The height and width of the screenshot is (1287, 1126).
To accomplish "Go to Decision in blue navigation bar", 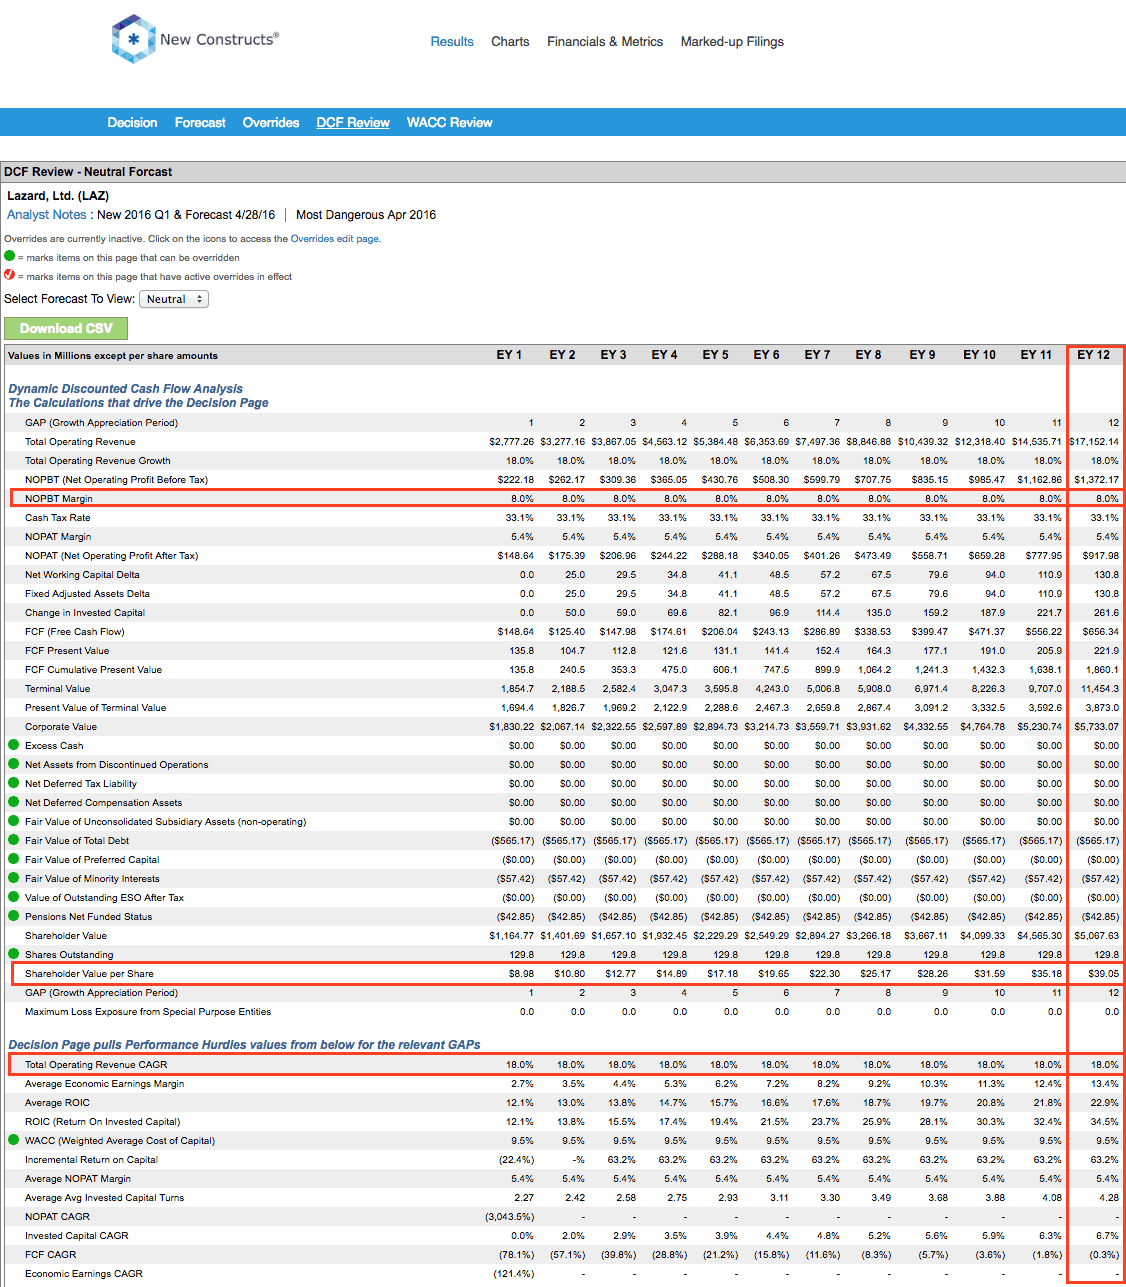I will (132, 122).
